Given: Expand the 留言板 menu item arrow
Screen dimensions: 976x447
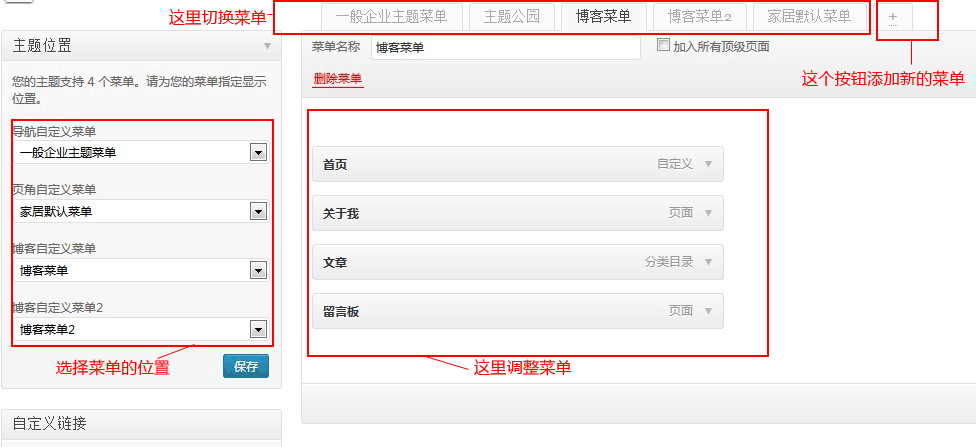Looking at the screenshot, I should 708,311.
